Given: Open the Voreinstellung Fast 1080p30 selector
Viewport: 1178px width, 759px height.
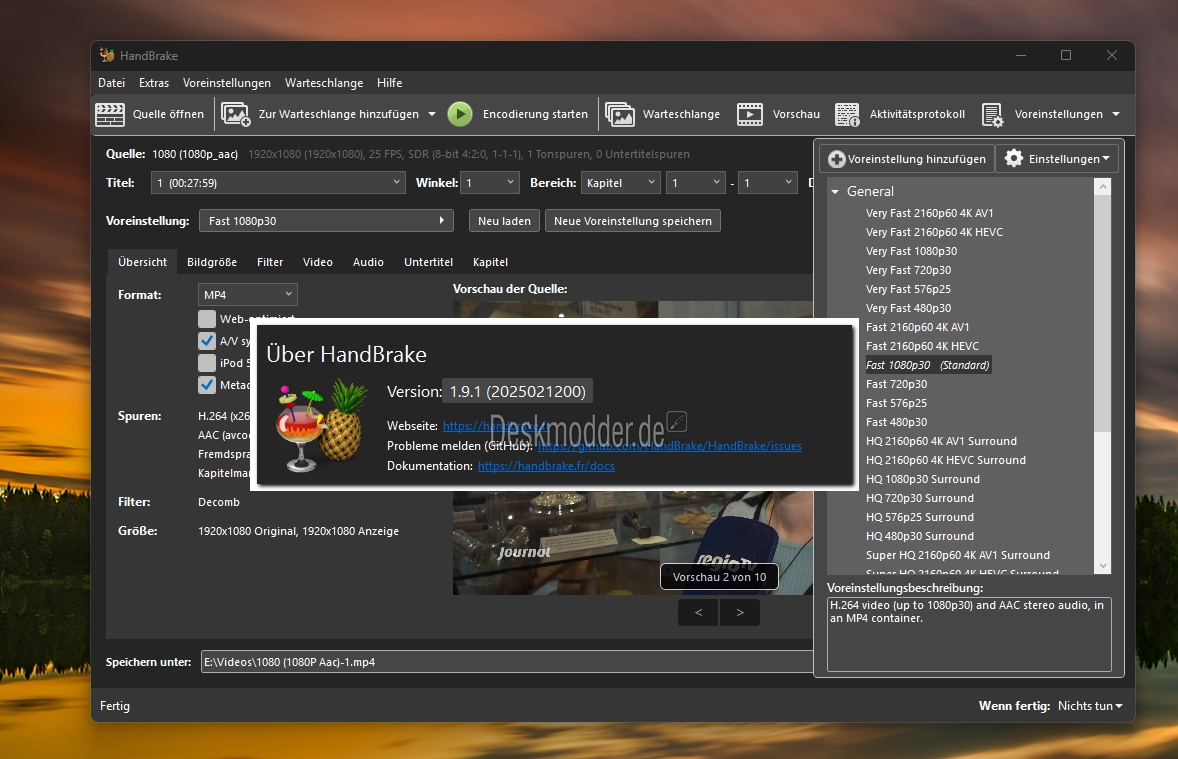Looking at the screenshot, I should coord(326,221).
